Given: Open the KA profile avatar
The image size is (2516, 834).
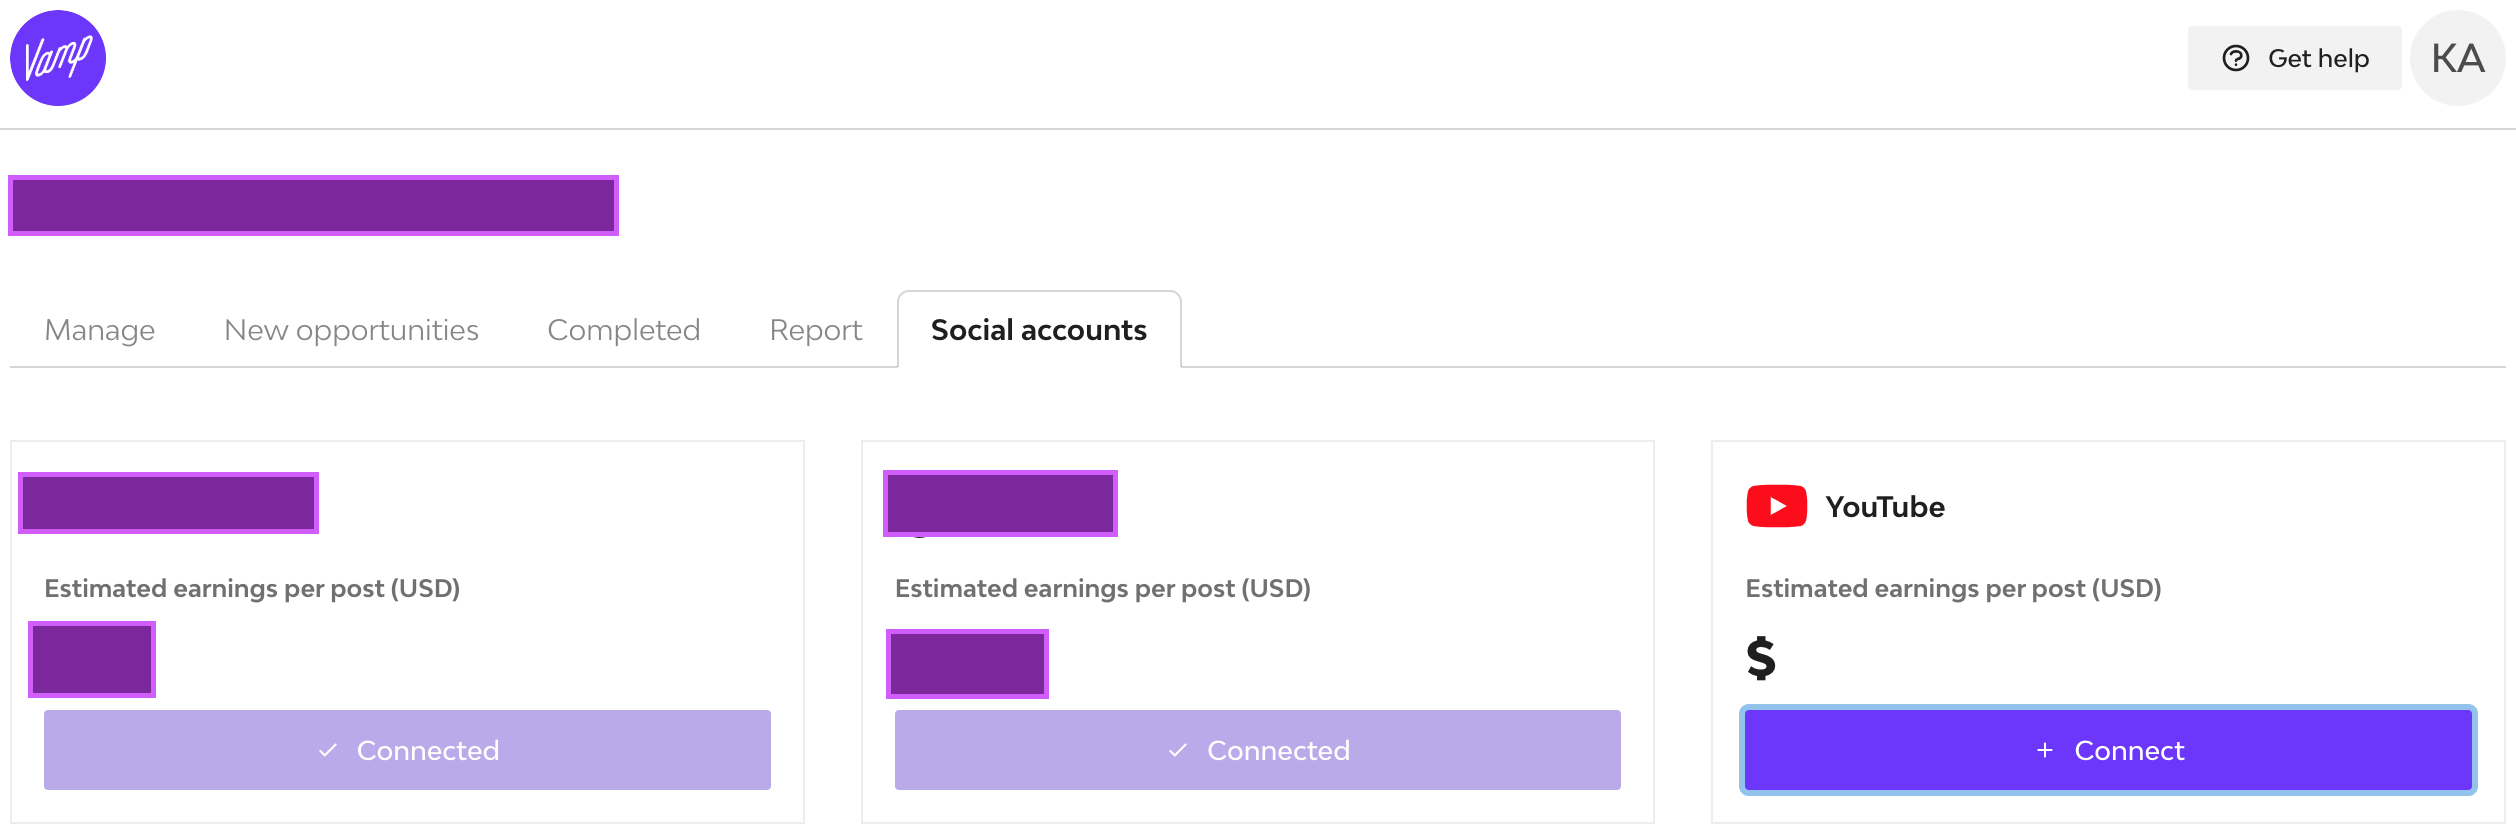Looking at the screenshot, I should [2457, 58].
